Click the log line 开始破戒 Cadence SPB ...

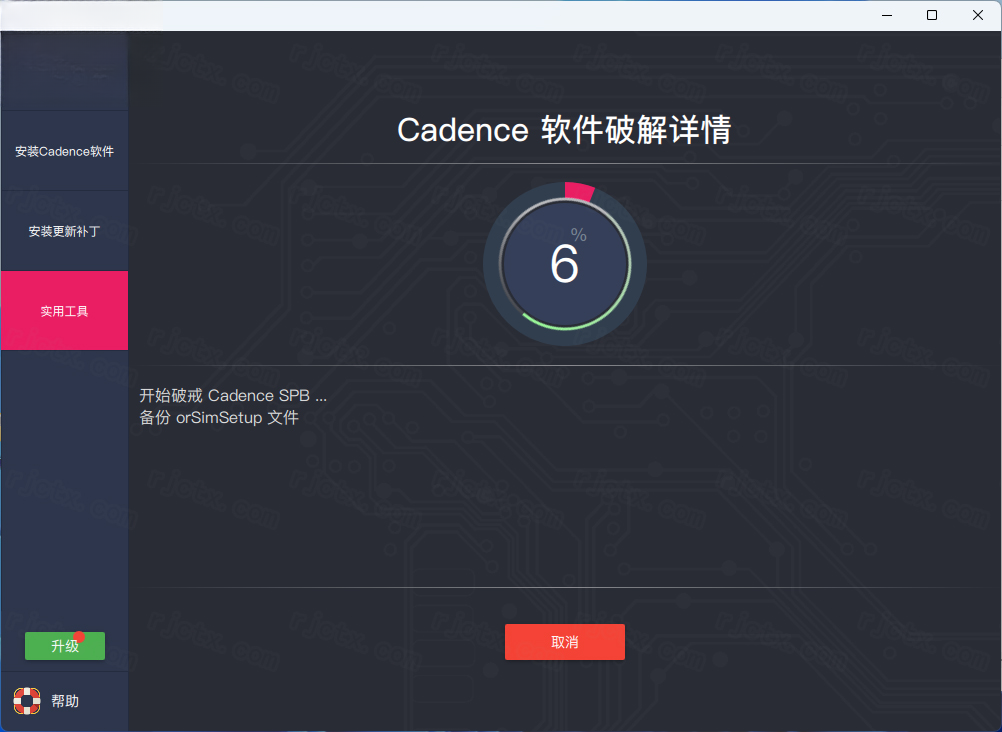(233, 396)
